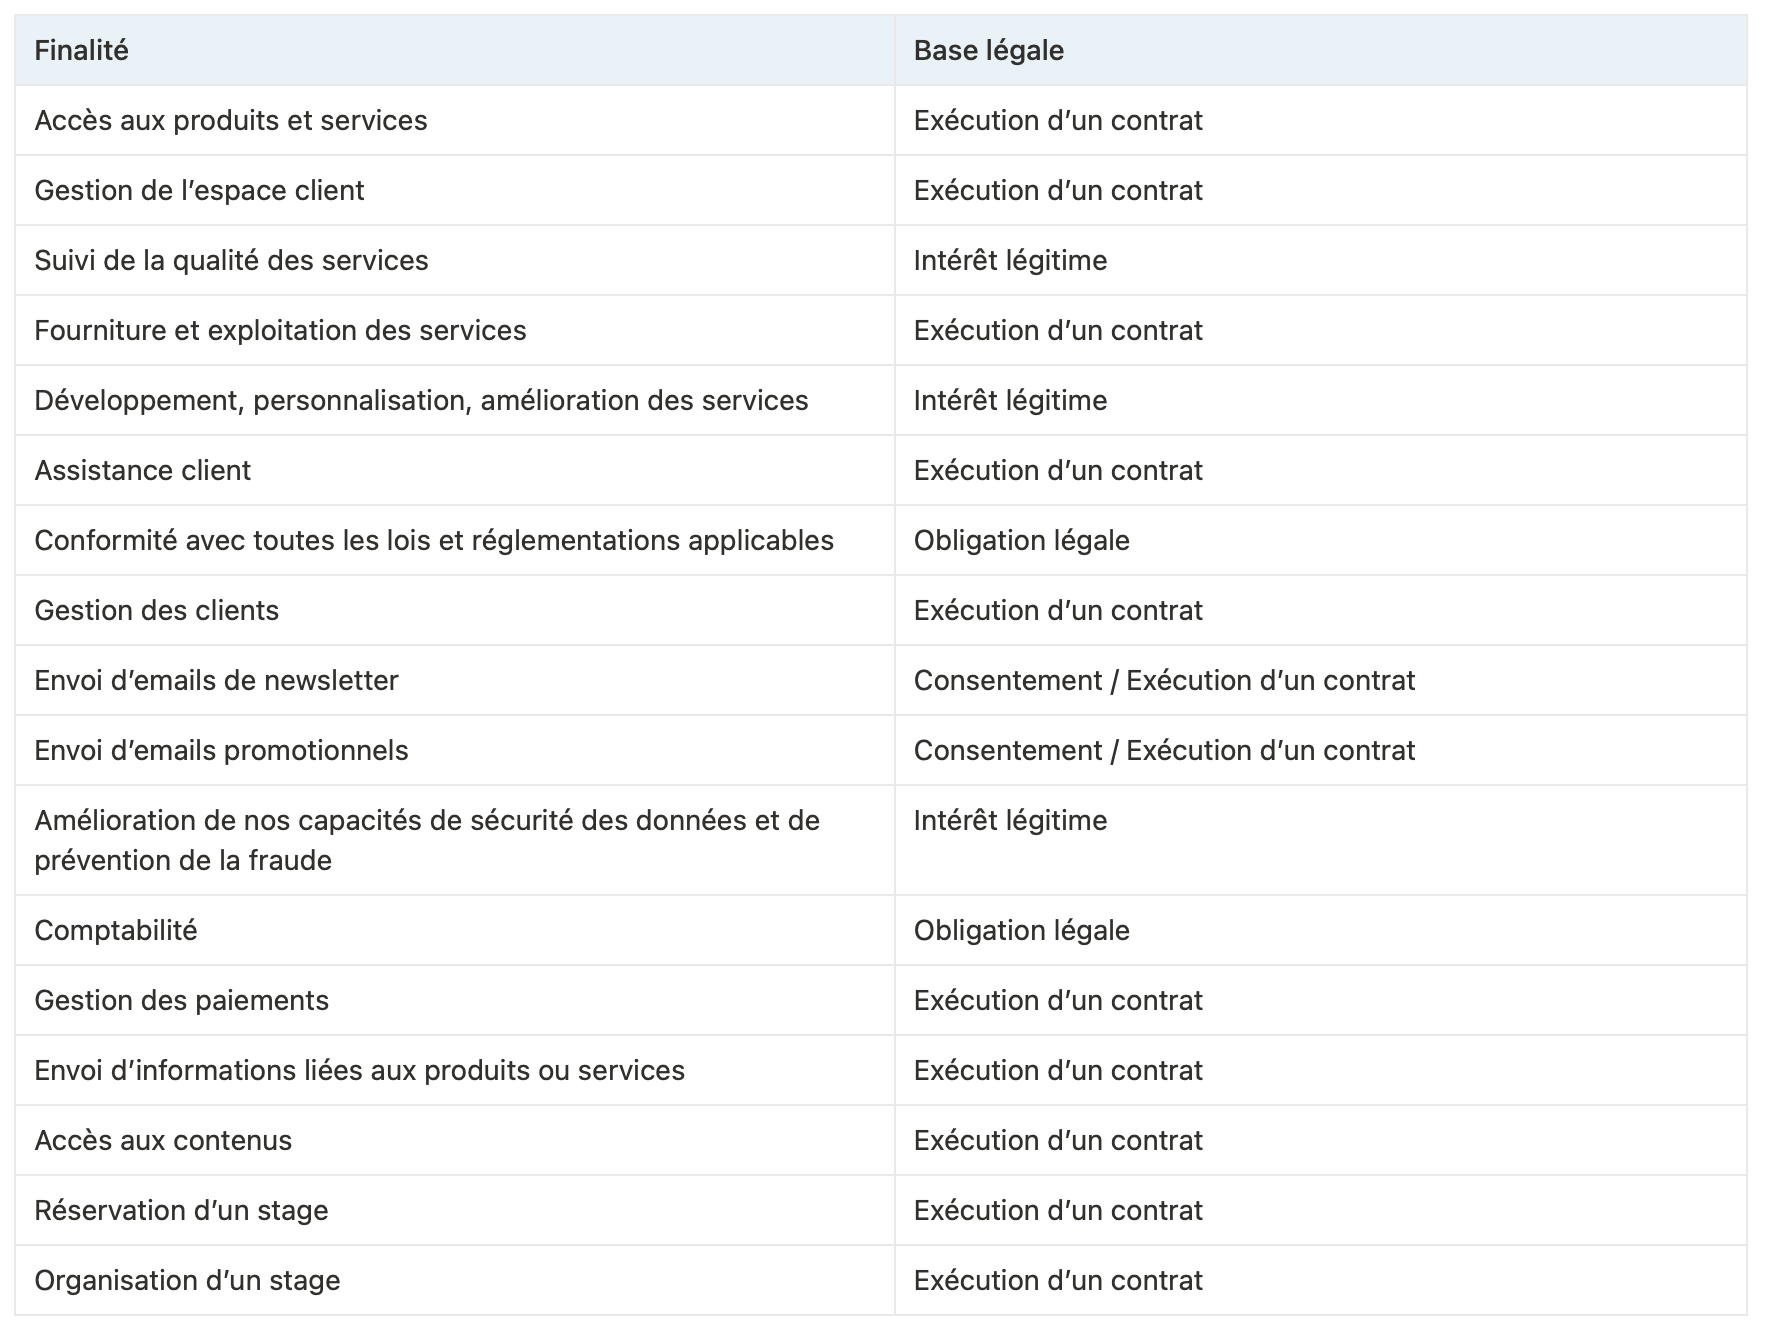This screenshot has width=1782, height=1338.
Task: Select the "Assistance client" cell
Action: click(x=143, y=471)
